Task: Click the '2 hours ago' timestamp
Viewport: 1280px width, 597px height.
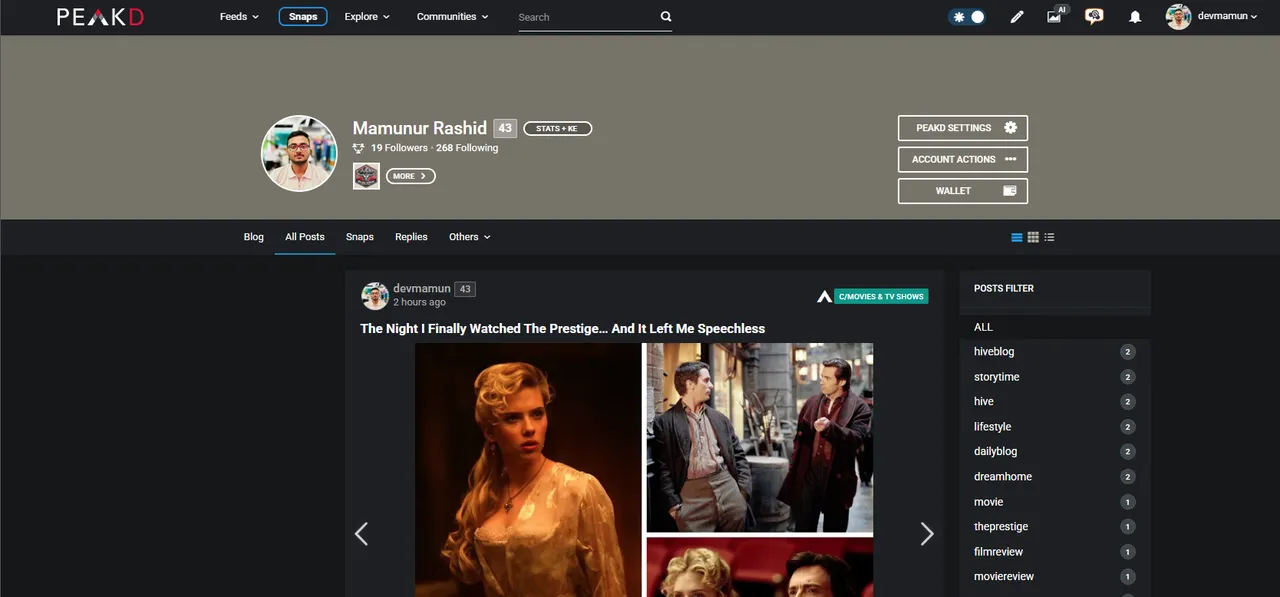Action: click(x=420, y=302)
